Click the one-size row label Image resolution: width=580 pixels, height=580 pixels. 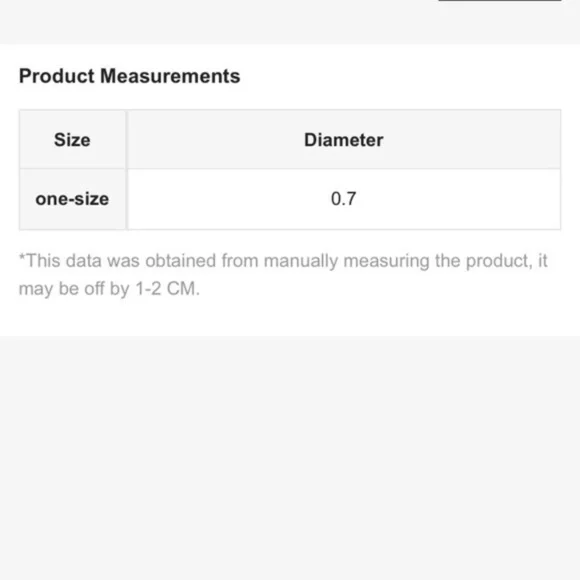[72, 199]
